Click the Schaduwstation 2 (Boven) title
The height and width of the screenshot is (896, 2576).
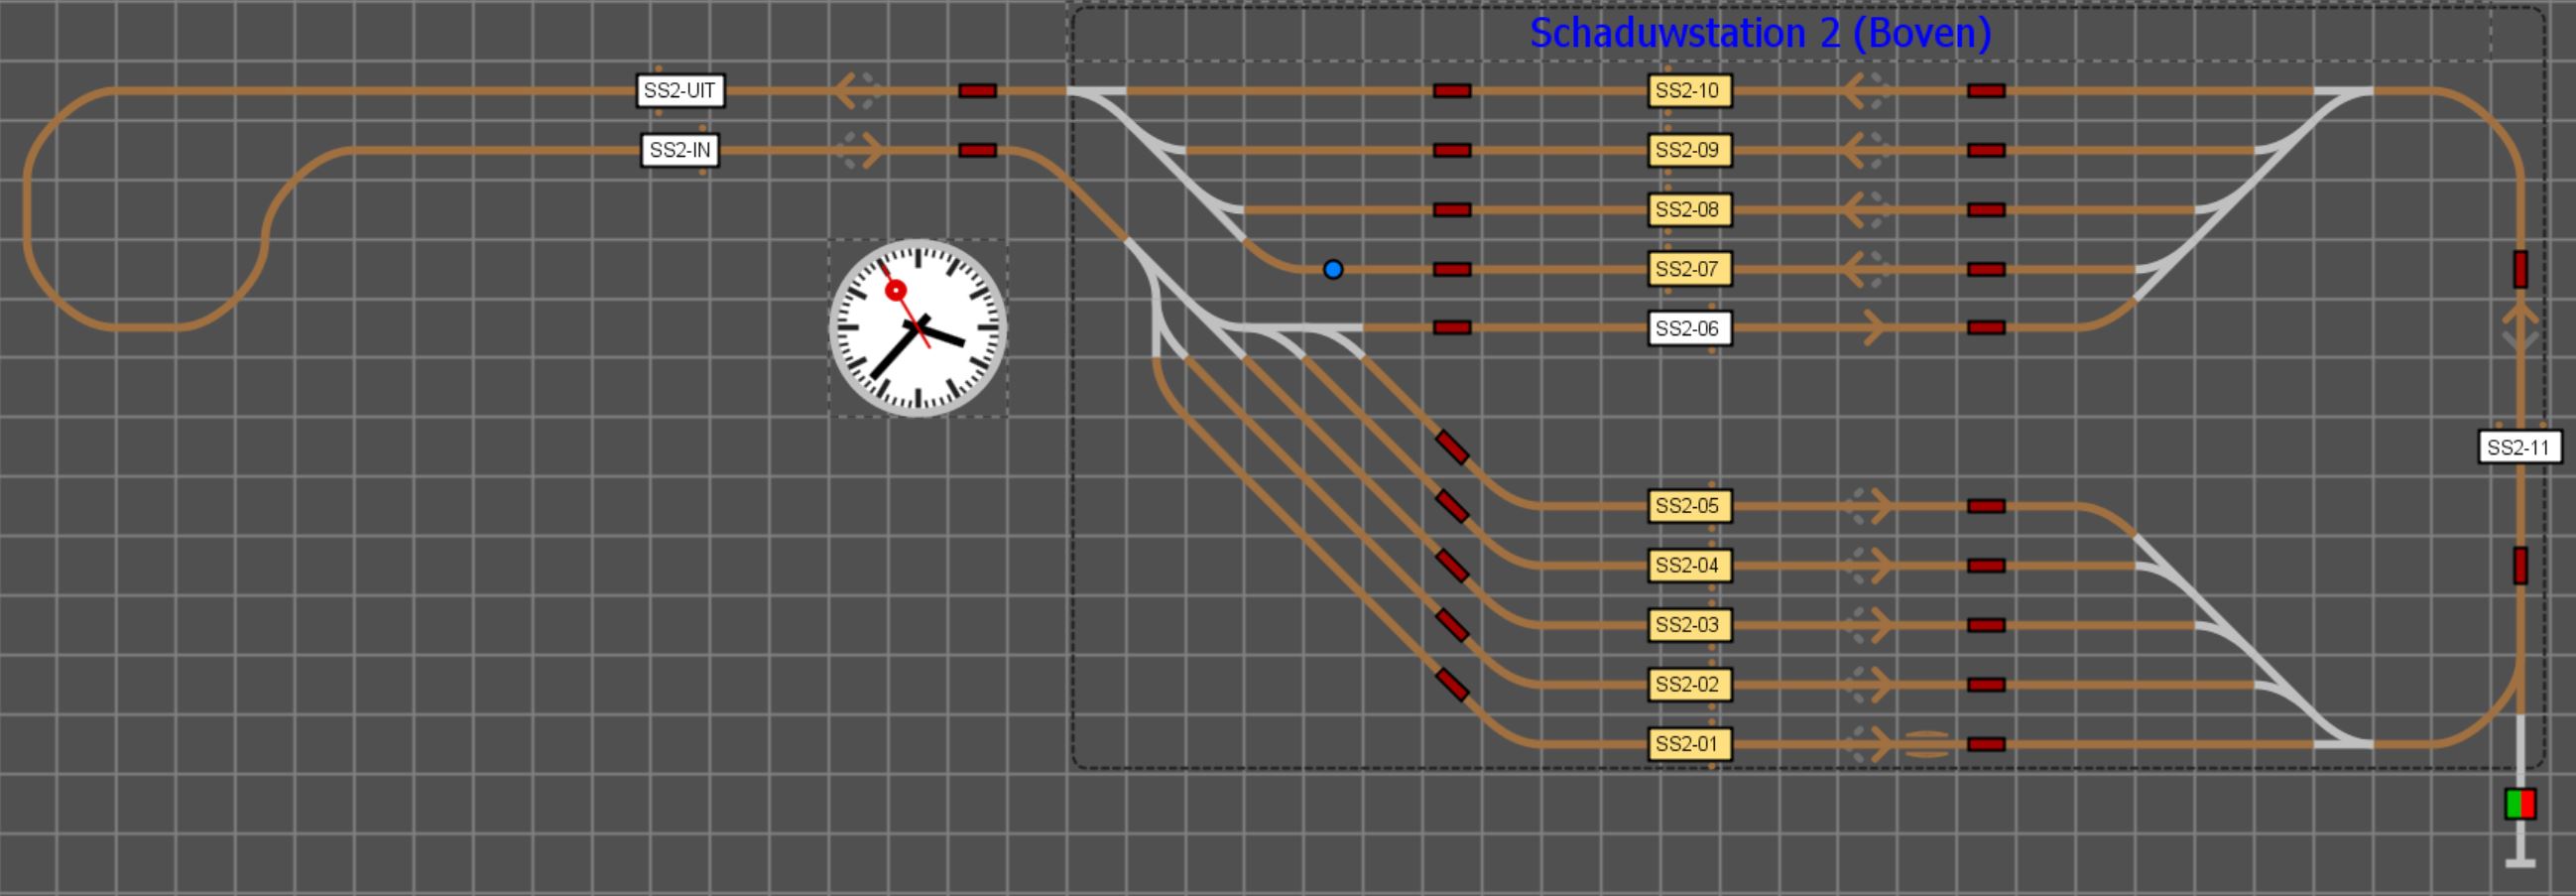1760,33
